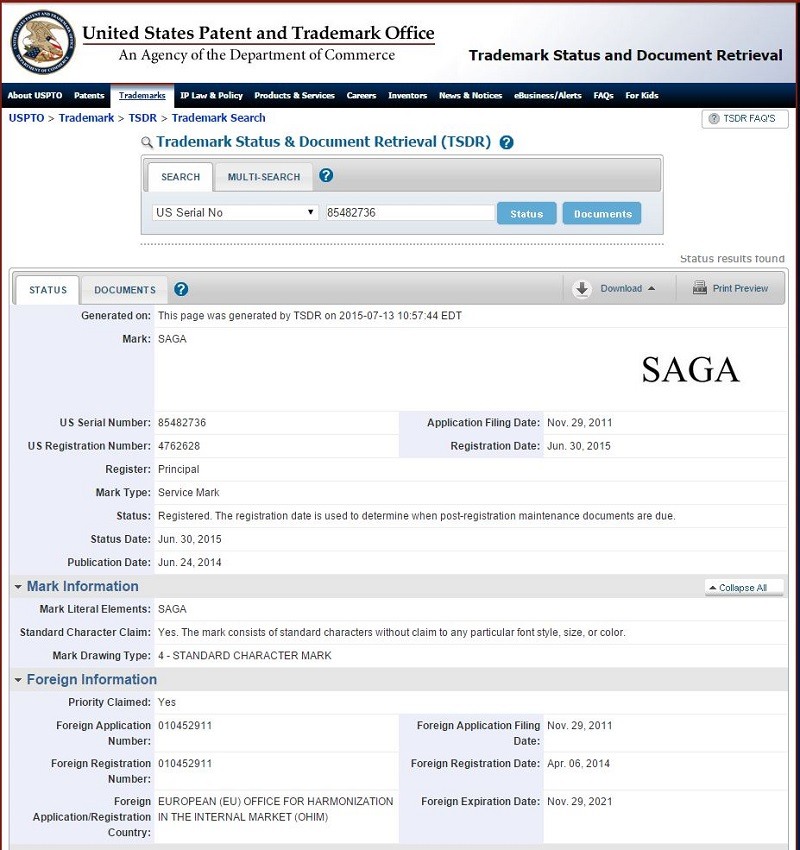Open the DOCUMENTS tab

coord(125,290)
